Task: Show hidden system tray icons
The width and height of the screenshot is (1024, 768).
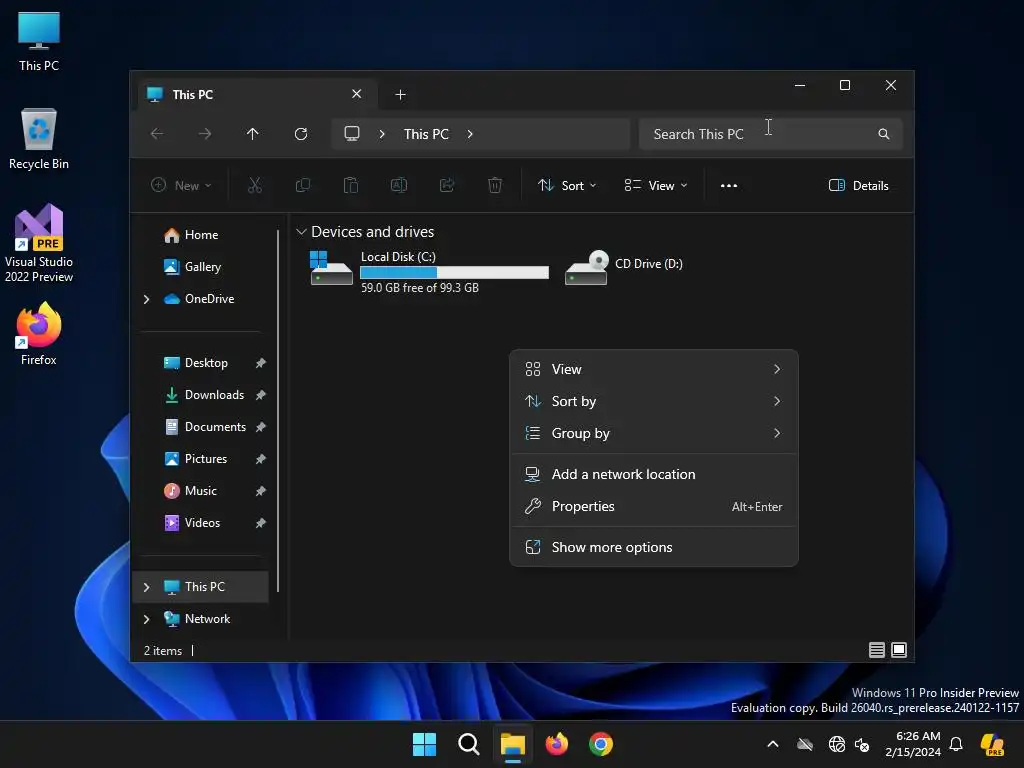Action: pos(773,744)
